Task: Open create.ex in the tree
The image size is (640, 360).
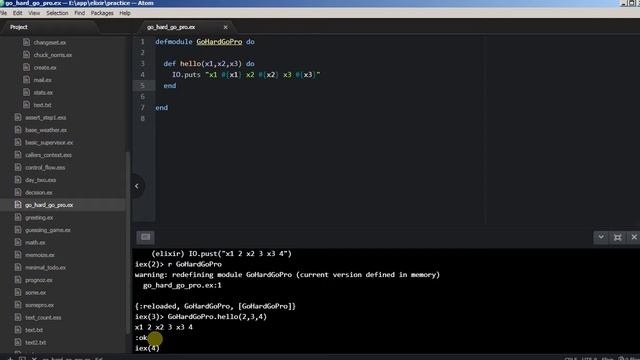Action: tap(45, 67)
